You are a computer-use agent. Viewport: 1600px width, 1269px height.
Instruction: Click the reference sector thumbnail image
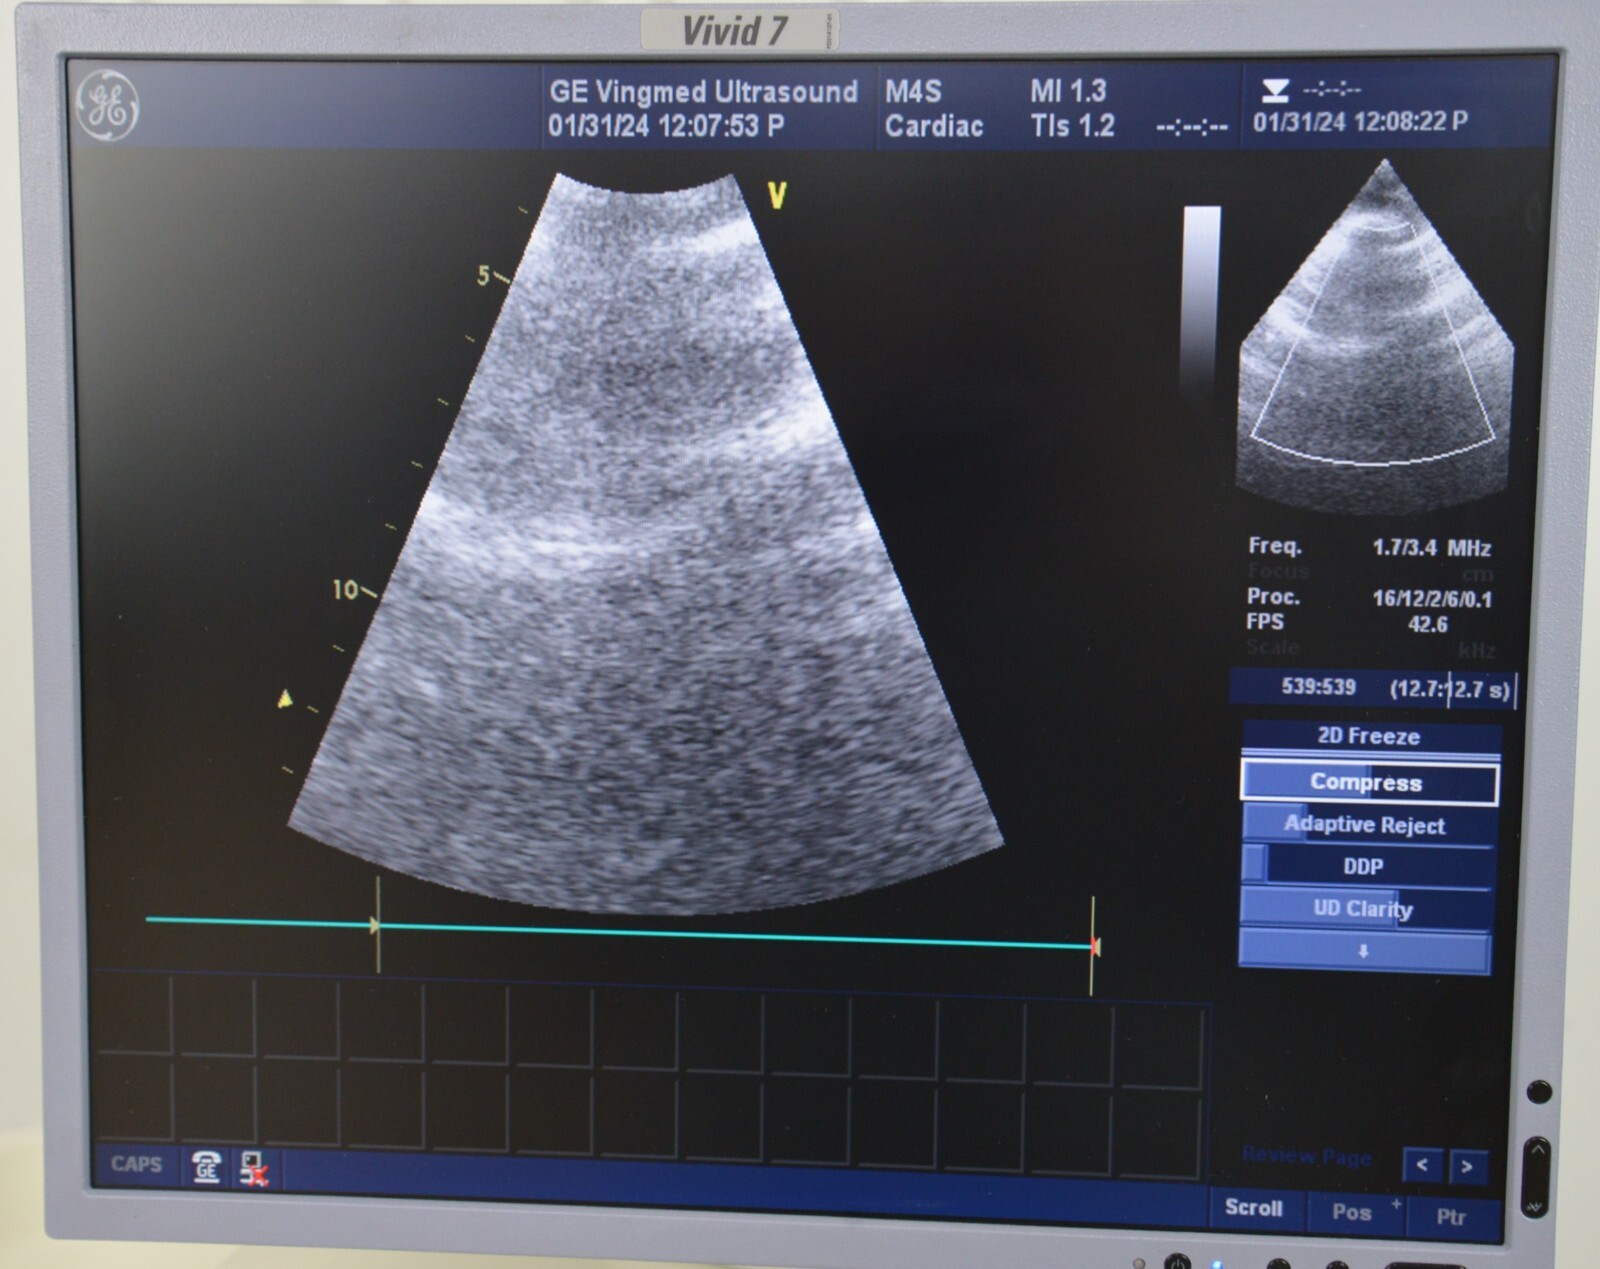1375,340
